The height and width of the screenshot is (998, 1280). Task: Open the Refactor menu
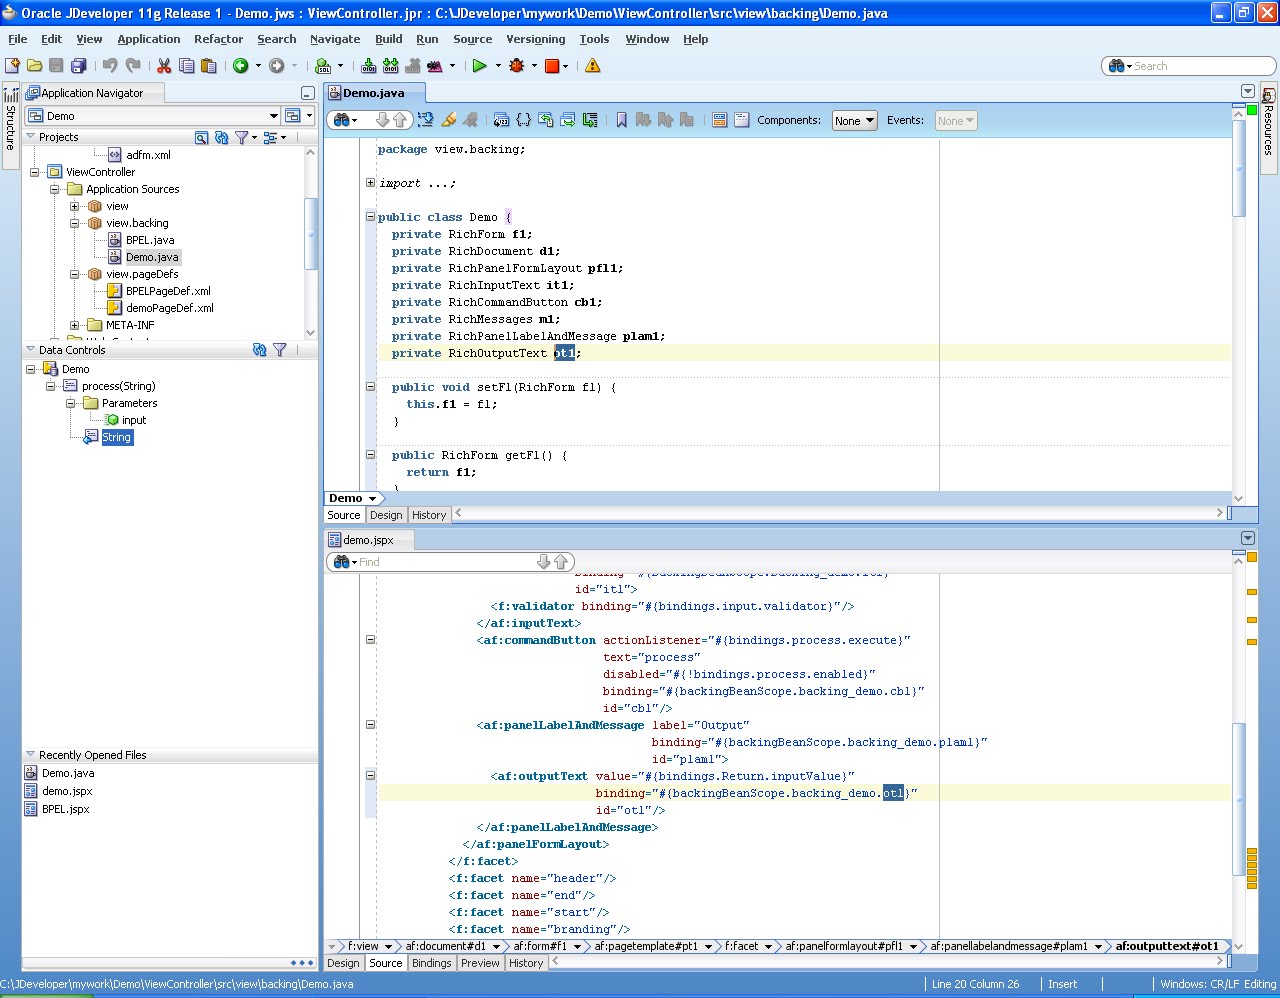pyautogui.click(x=218, y=39)
